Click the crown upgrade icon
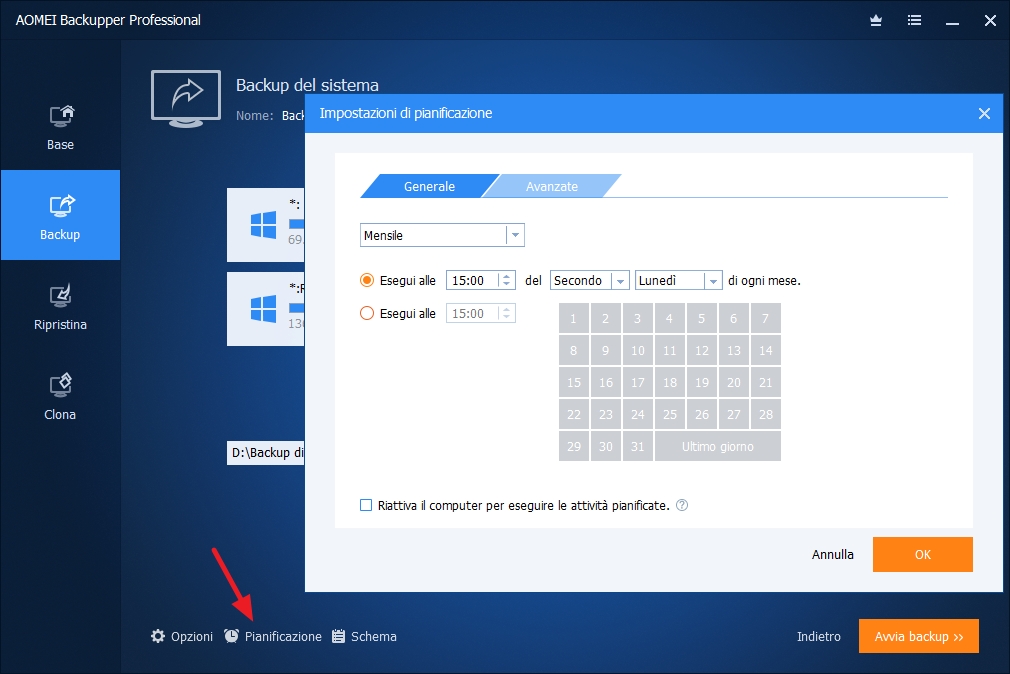 tap(876, 21)
